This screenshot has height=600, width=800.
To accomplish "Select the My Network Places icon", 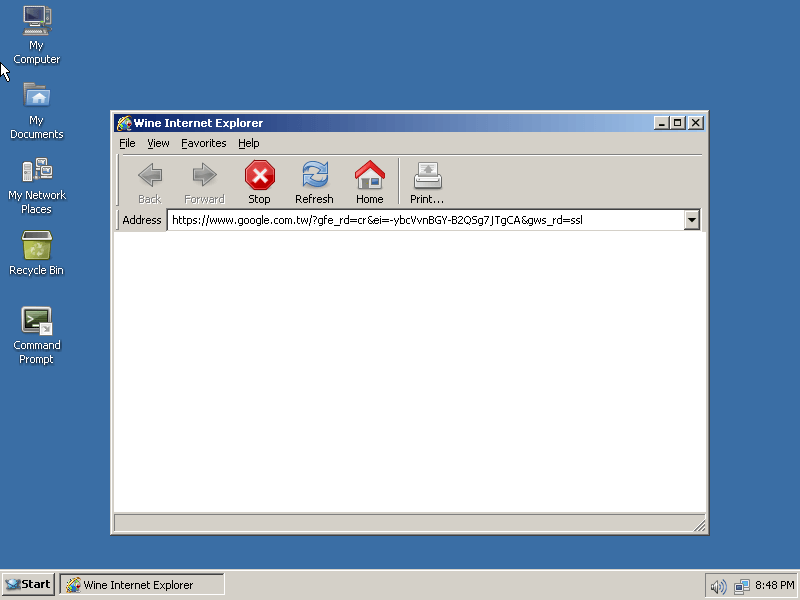I will (x=37, y=186).
